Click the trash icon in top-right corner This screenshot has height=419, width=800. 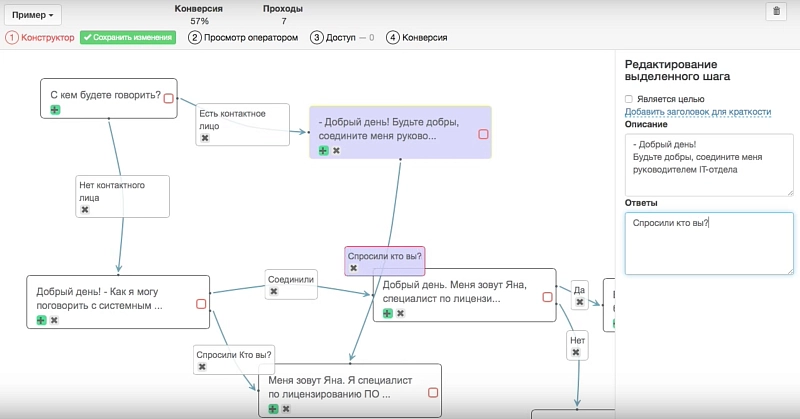[776, 12]
